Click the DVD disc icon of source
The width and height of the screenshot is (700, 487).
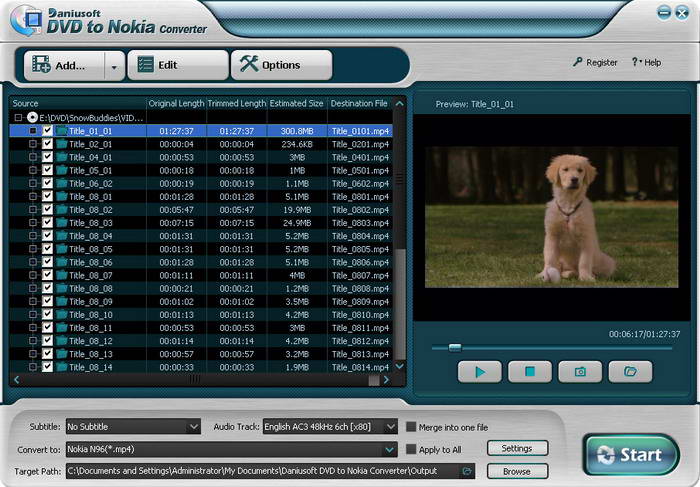[x=32, y=117]
